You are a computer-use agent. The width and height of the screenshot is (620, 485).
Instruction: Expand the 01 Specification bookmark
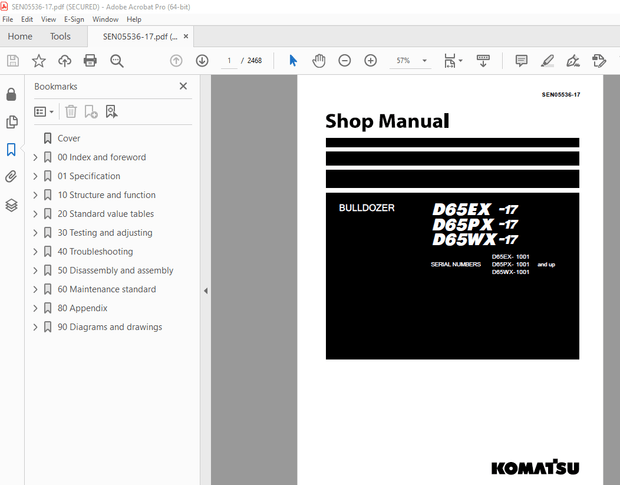[x=35, y=176]
